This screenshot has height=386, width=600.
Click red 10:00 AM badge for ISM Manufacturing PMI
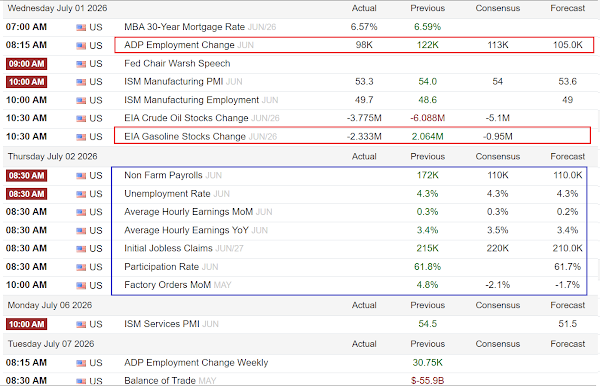pyautogui.click(x=26, y=82)
